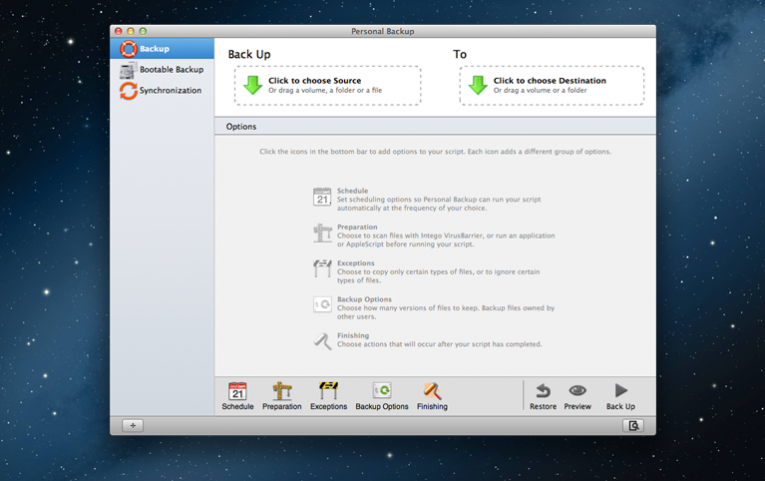Select Synchronization in the sidebar
This screenshot has height=481, width=765.
coord(162,91)
